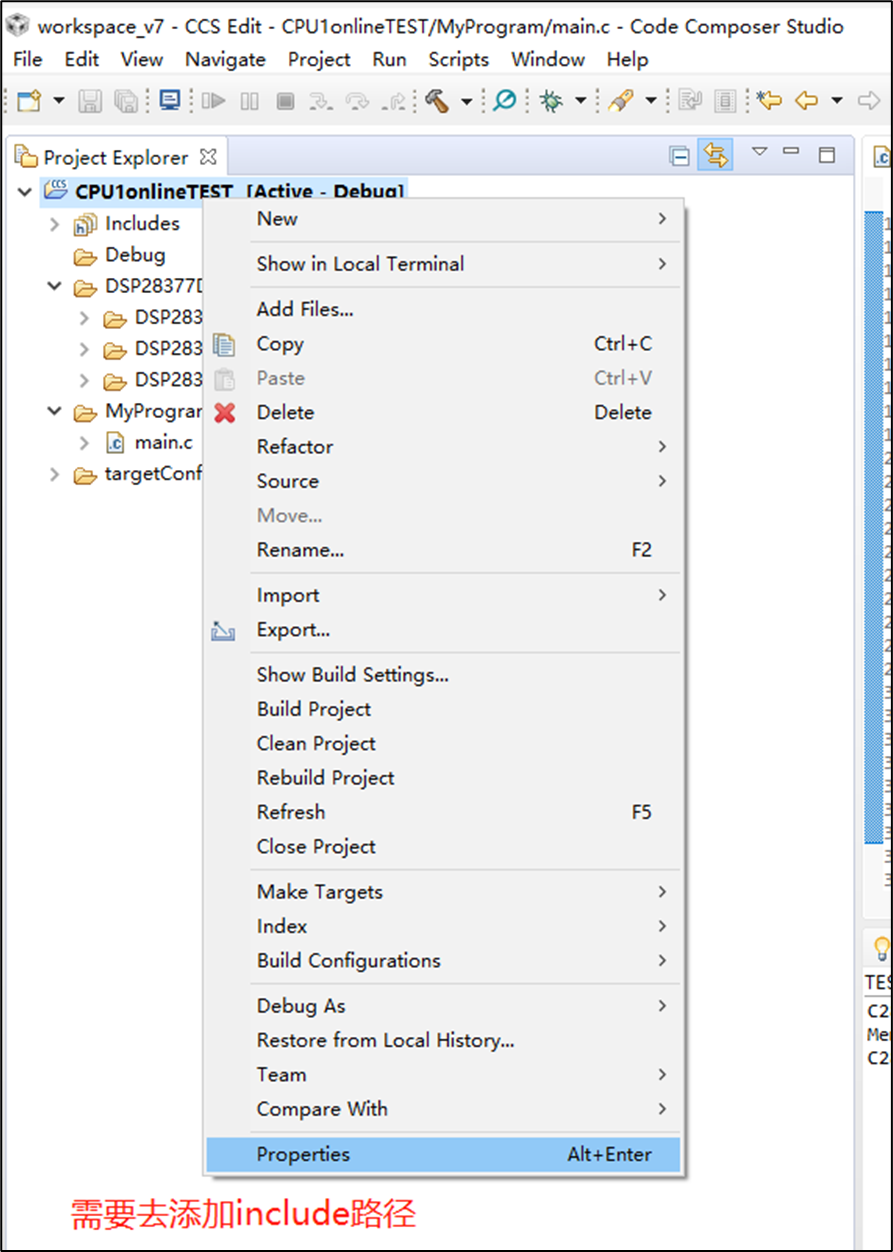Open the Refactor submenu
The image size is (893, 1252).
coord(444,447)
